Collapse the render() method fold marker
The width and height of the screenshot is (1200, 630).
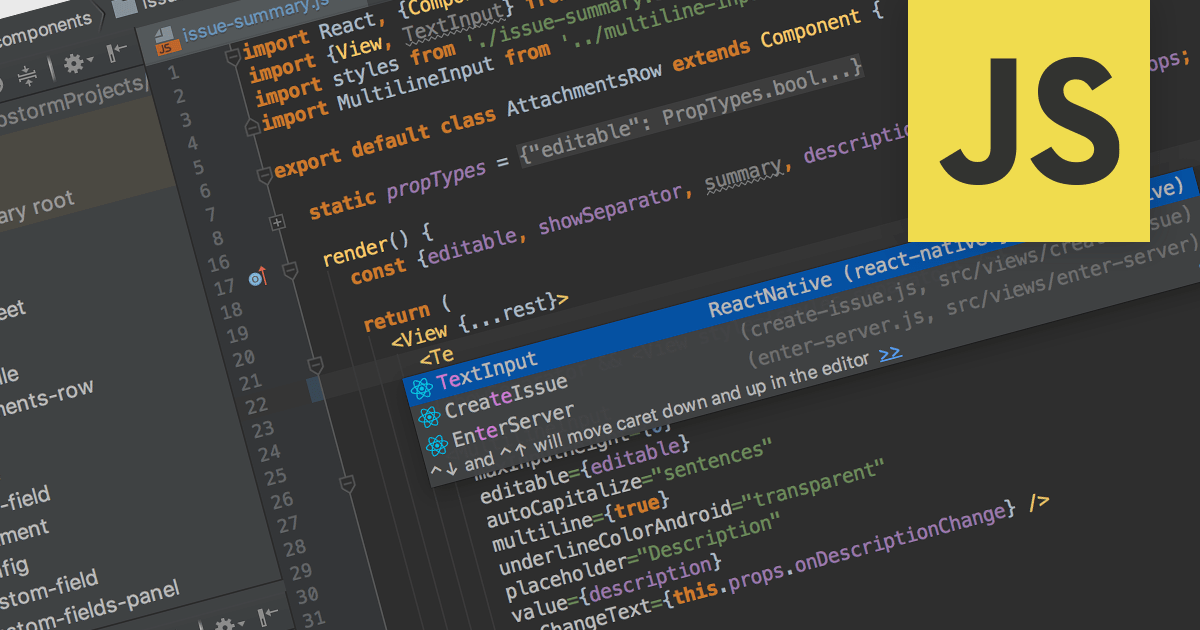(290, 269)
